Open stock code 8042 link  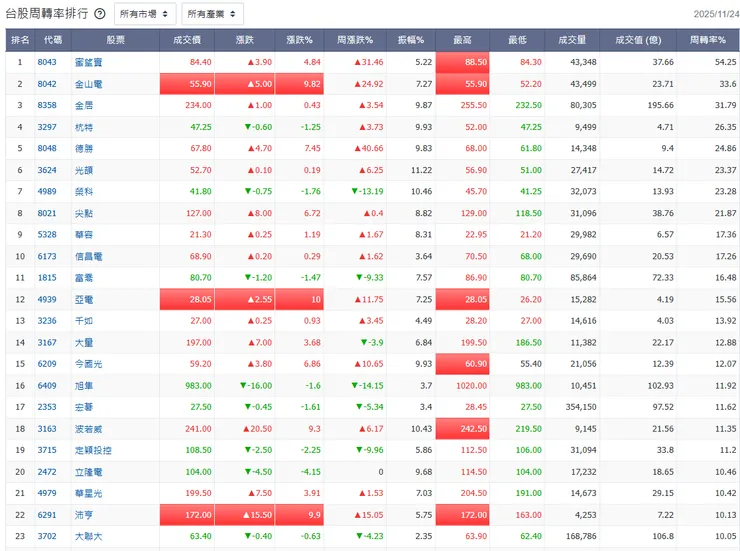tap(47, 83)
